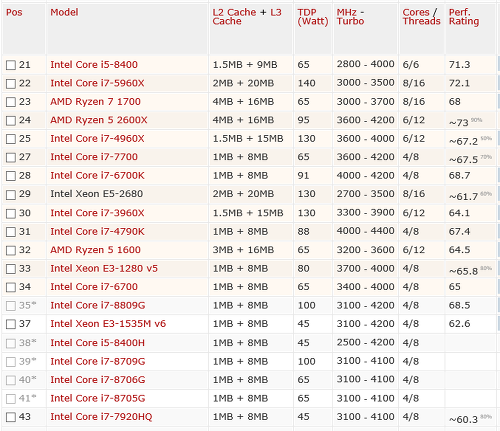
Task: Toggle the checkbox for position 33
Action: [11, 269]
